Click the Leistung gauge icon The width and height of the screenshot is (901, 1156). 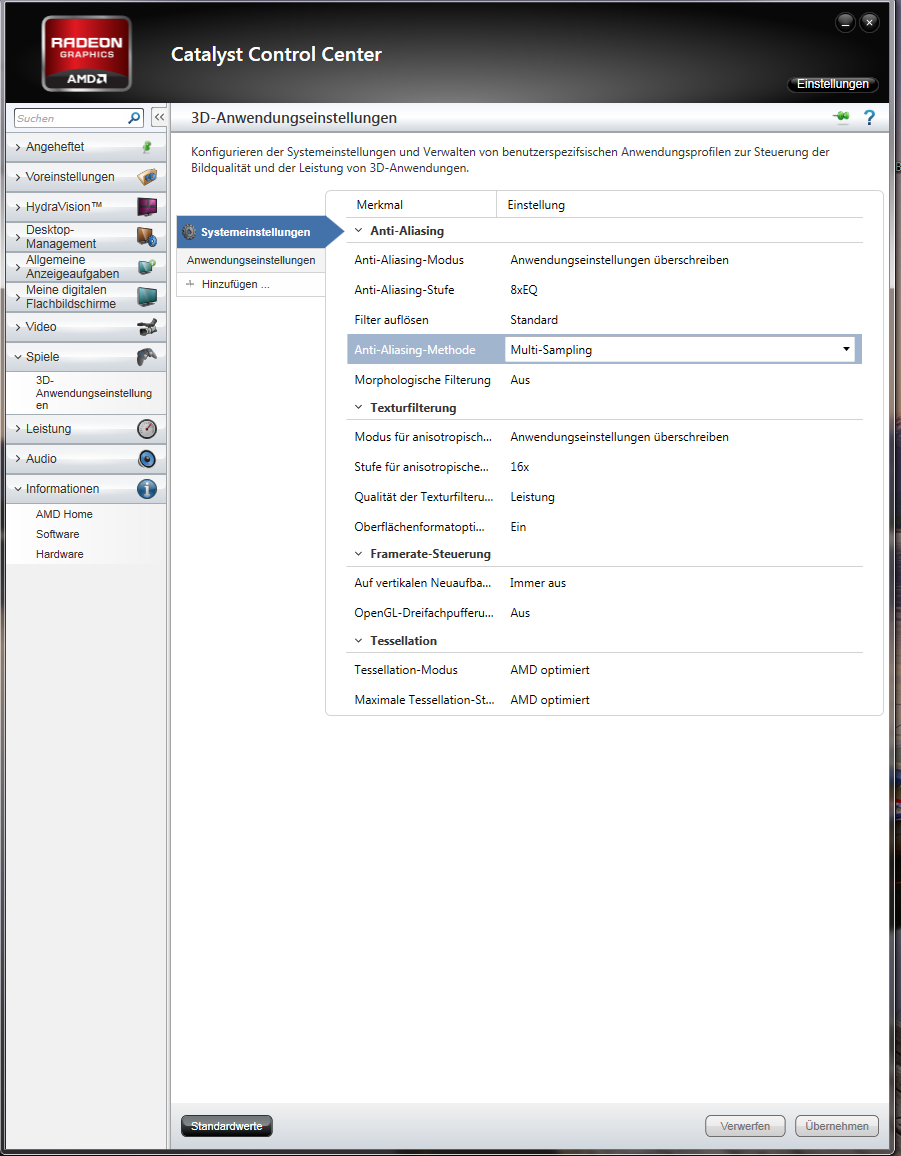coord(147,428)
